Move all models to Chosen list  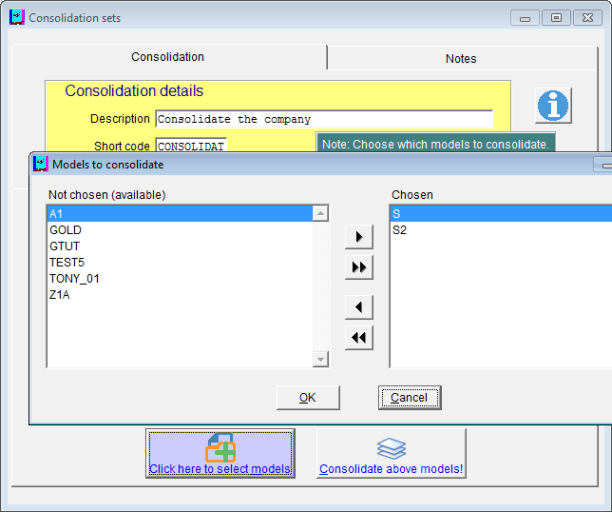[x=359, y=267]
